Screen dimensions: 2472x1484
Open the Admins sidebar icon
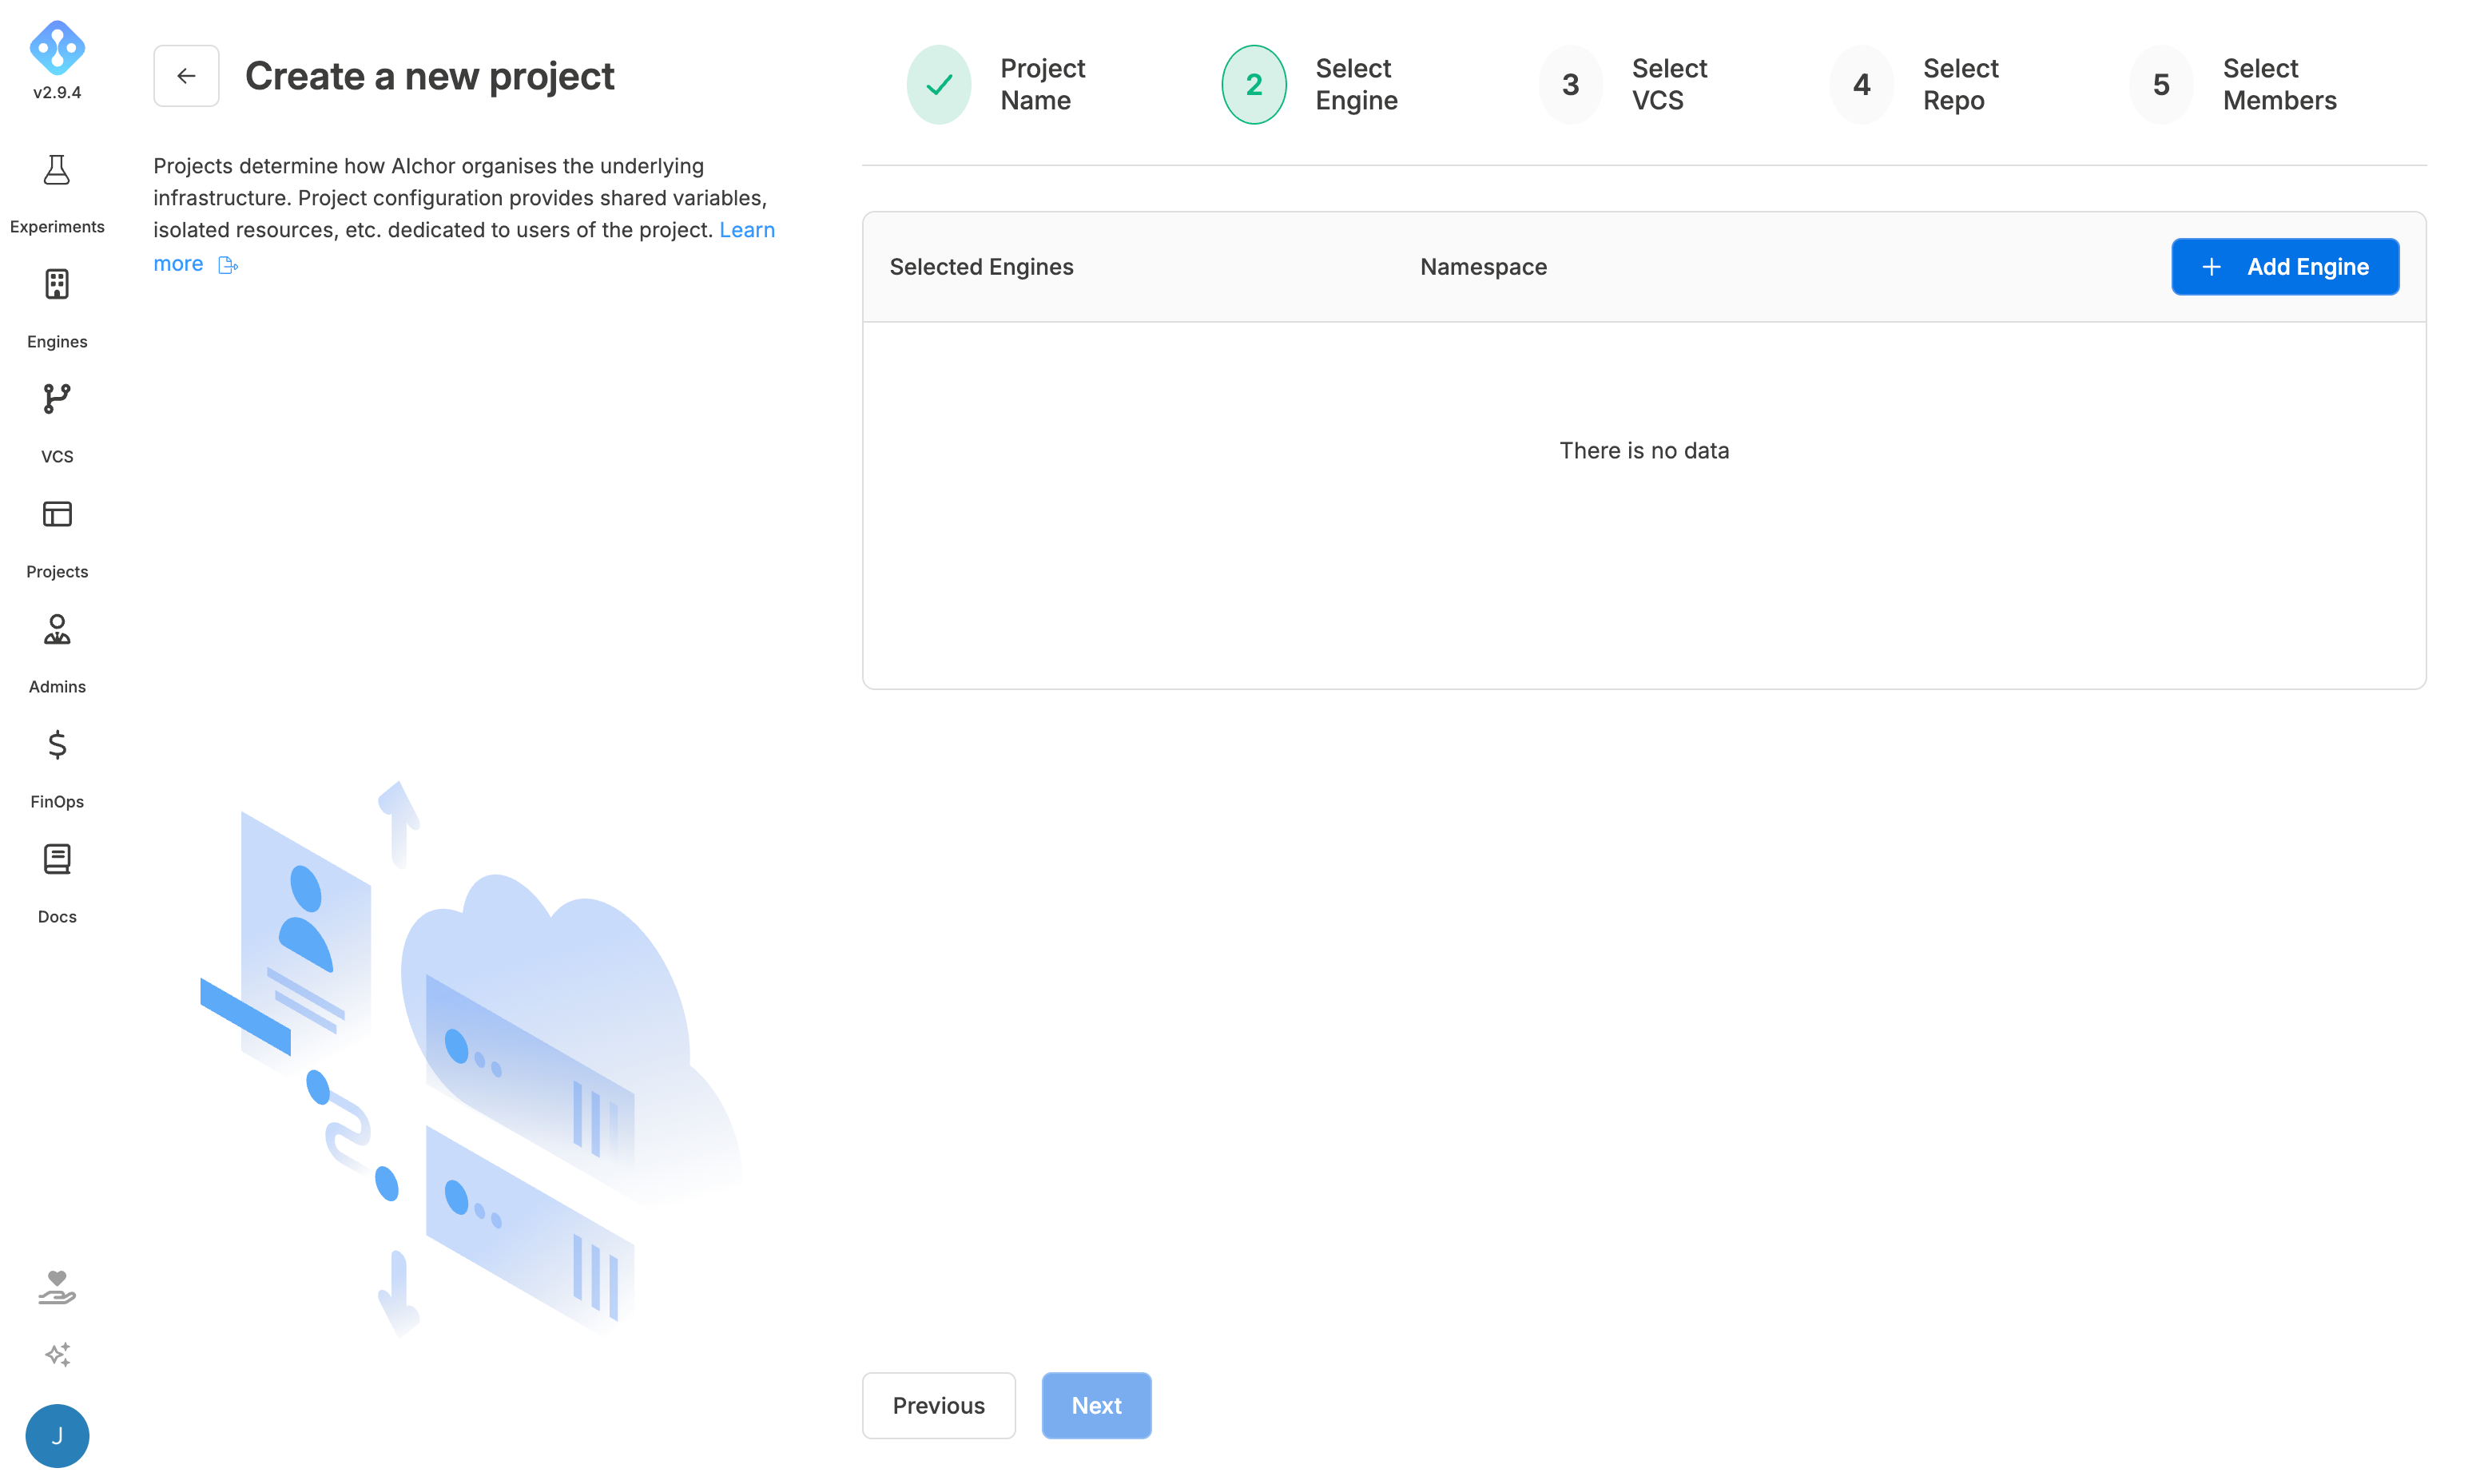click(57, 629)
